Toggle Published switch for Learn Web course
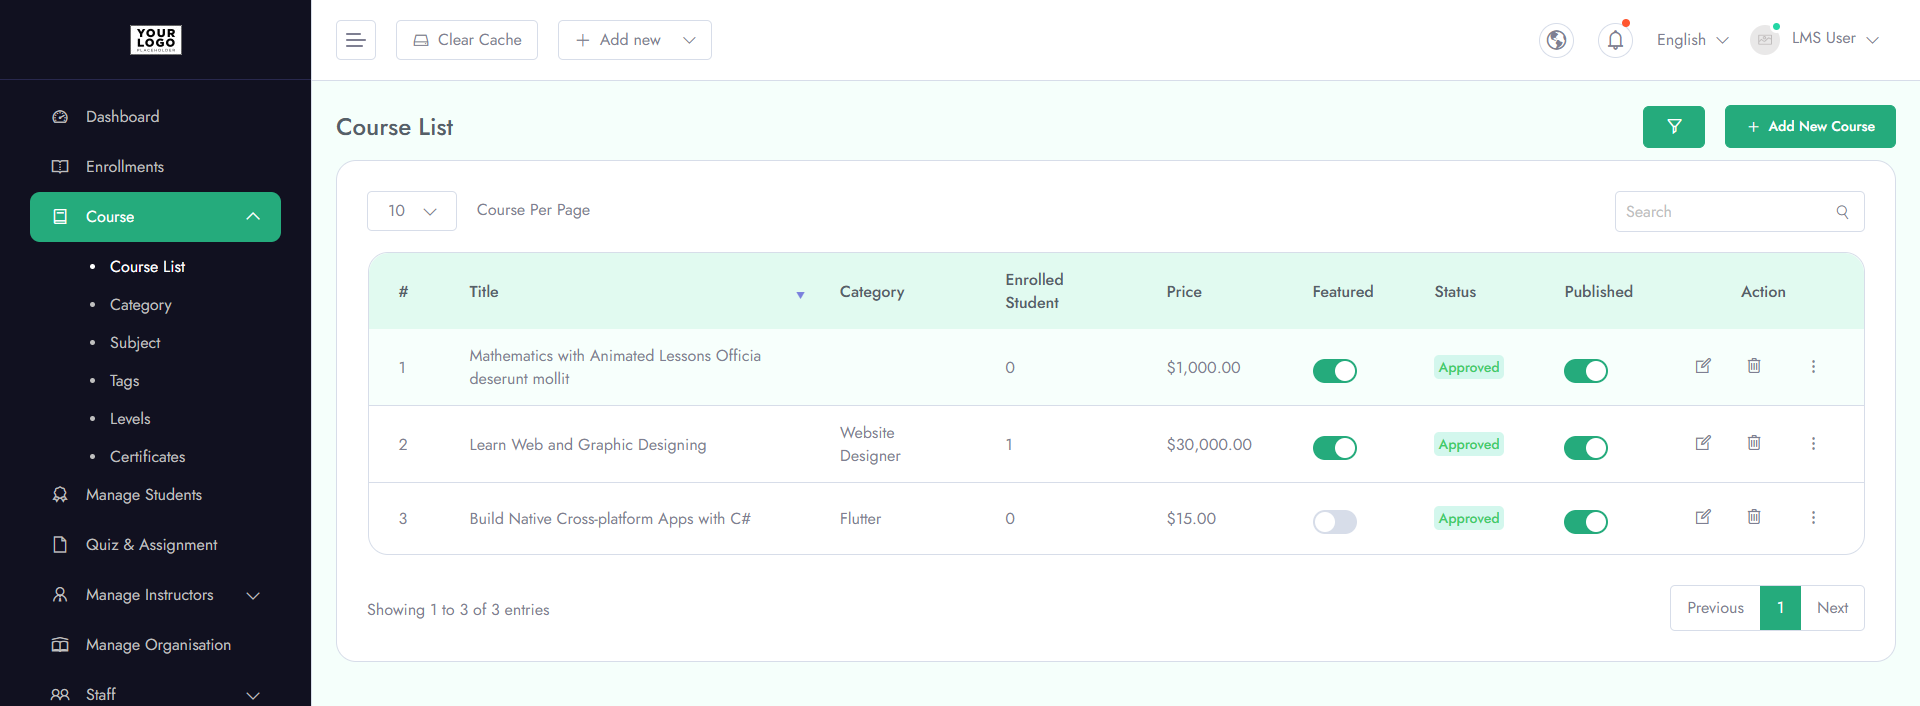The width and height of the screenshot is (1920, 706). [x=1586, y=448]
